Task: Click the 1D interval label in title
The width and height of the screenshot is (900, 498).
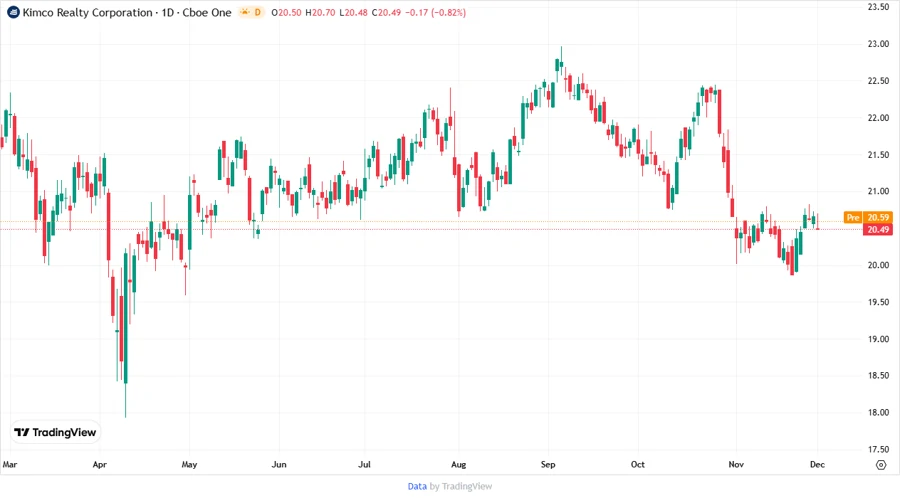Action: pos(168,12)
